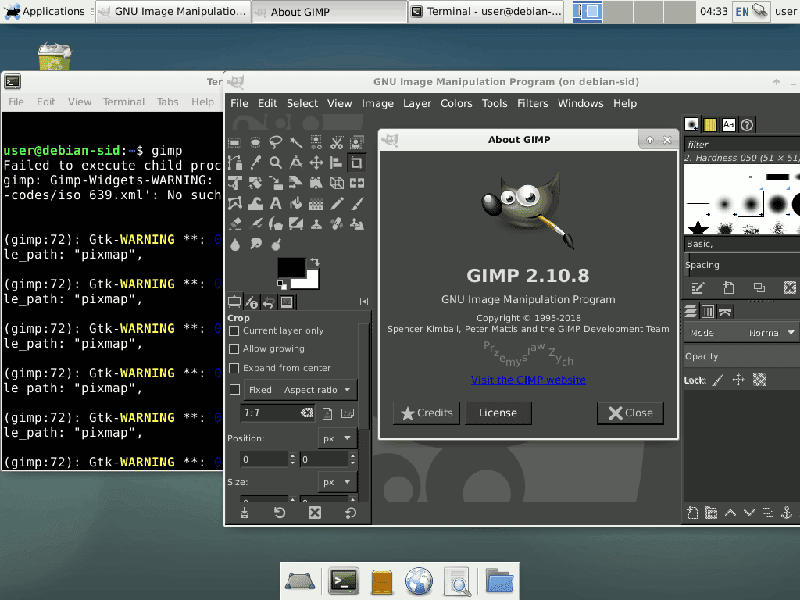Choose the Crop tool in the toolbox

tap(357, 161)
